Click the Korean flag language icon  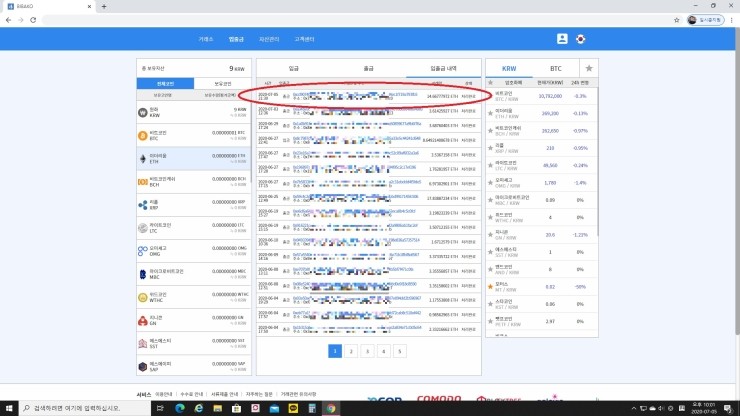(x=580, y=39)
